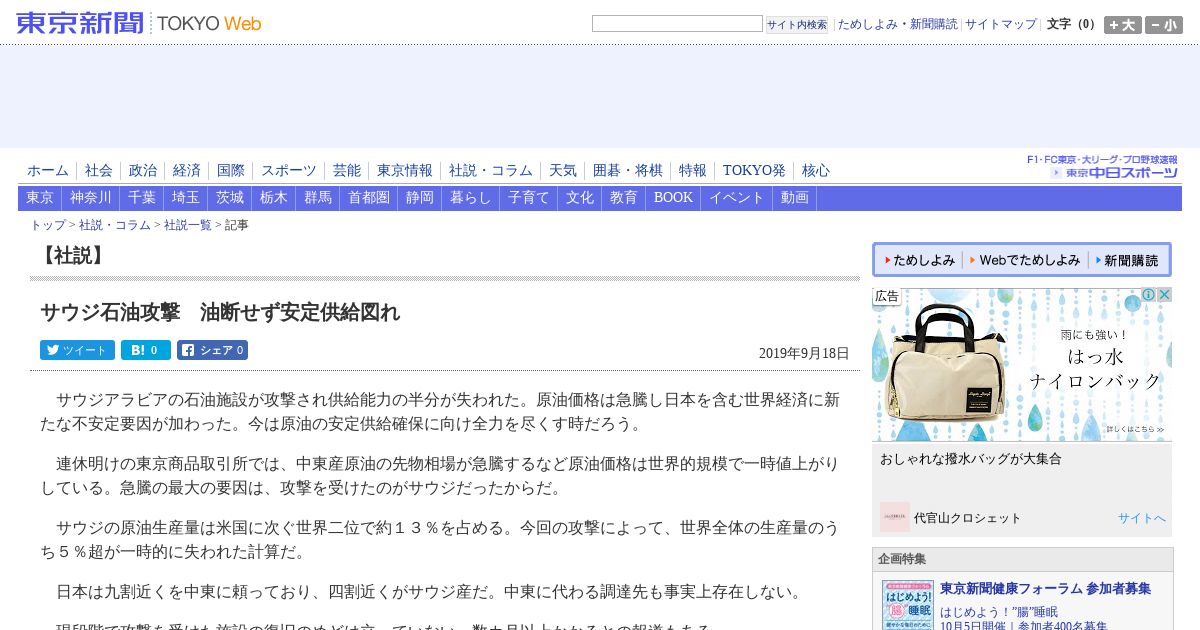Click the Tokyo Shimbun TOKYO Web logo
Screen dimensions: 1200x630
coord(139,23)
